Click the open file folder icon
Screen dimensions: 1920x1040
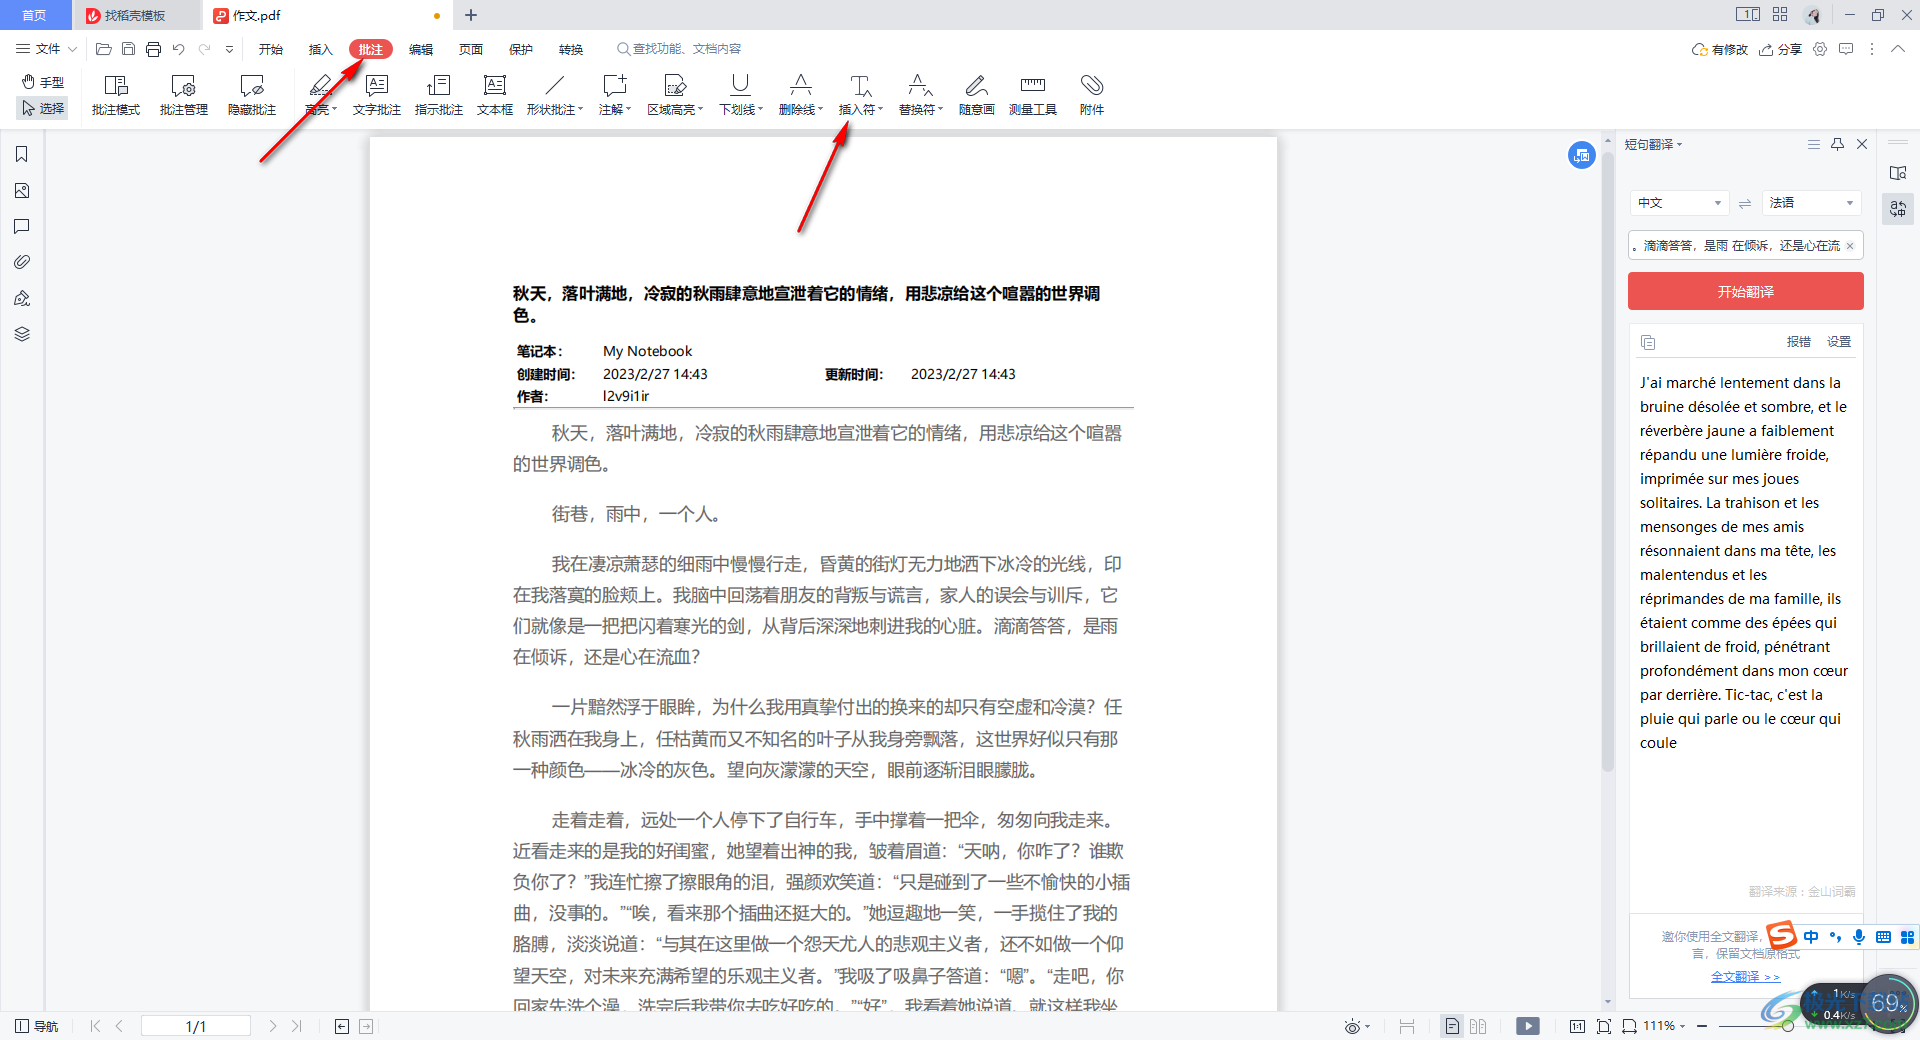(x=103, y=49)
